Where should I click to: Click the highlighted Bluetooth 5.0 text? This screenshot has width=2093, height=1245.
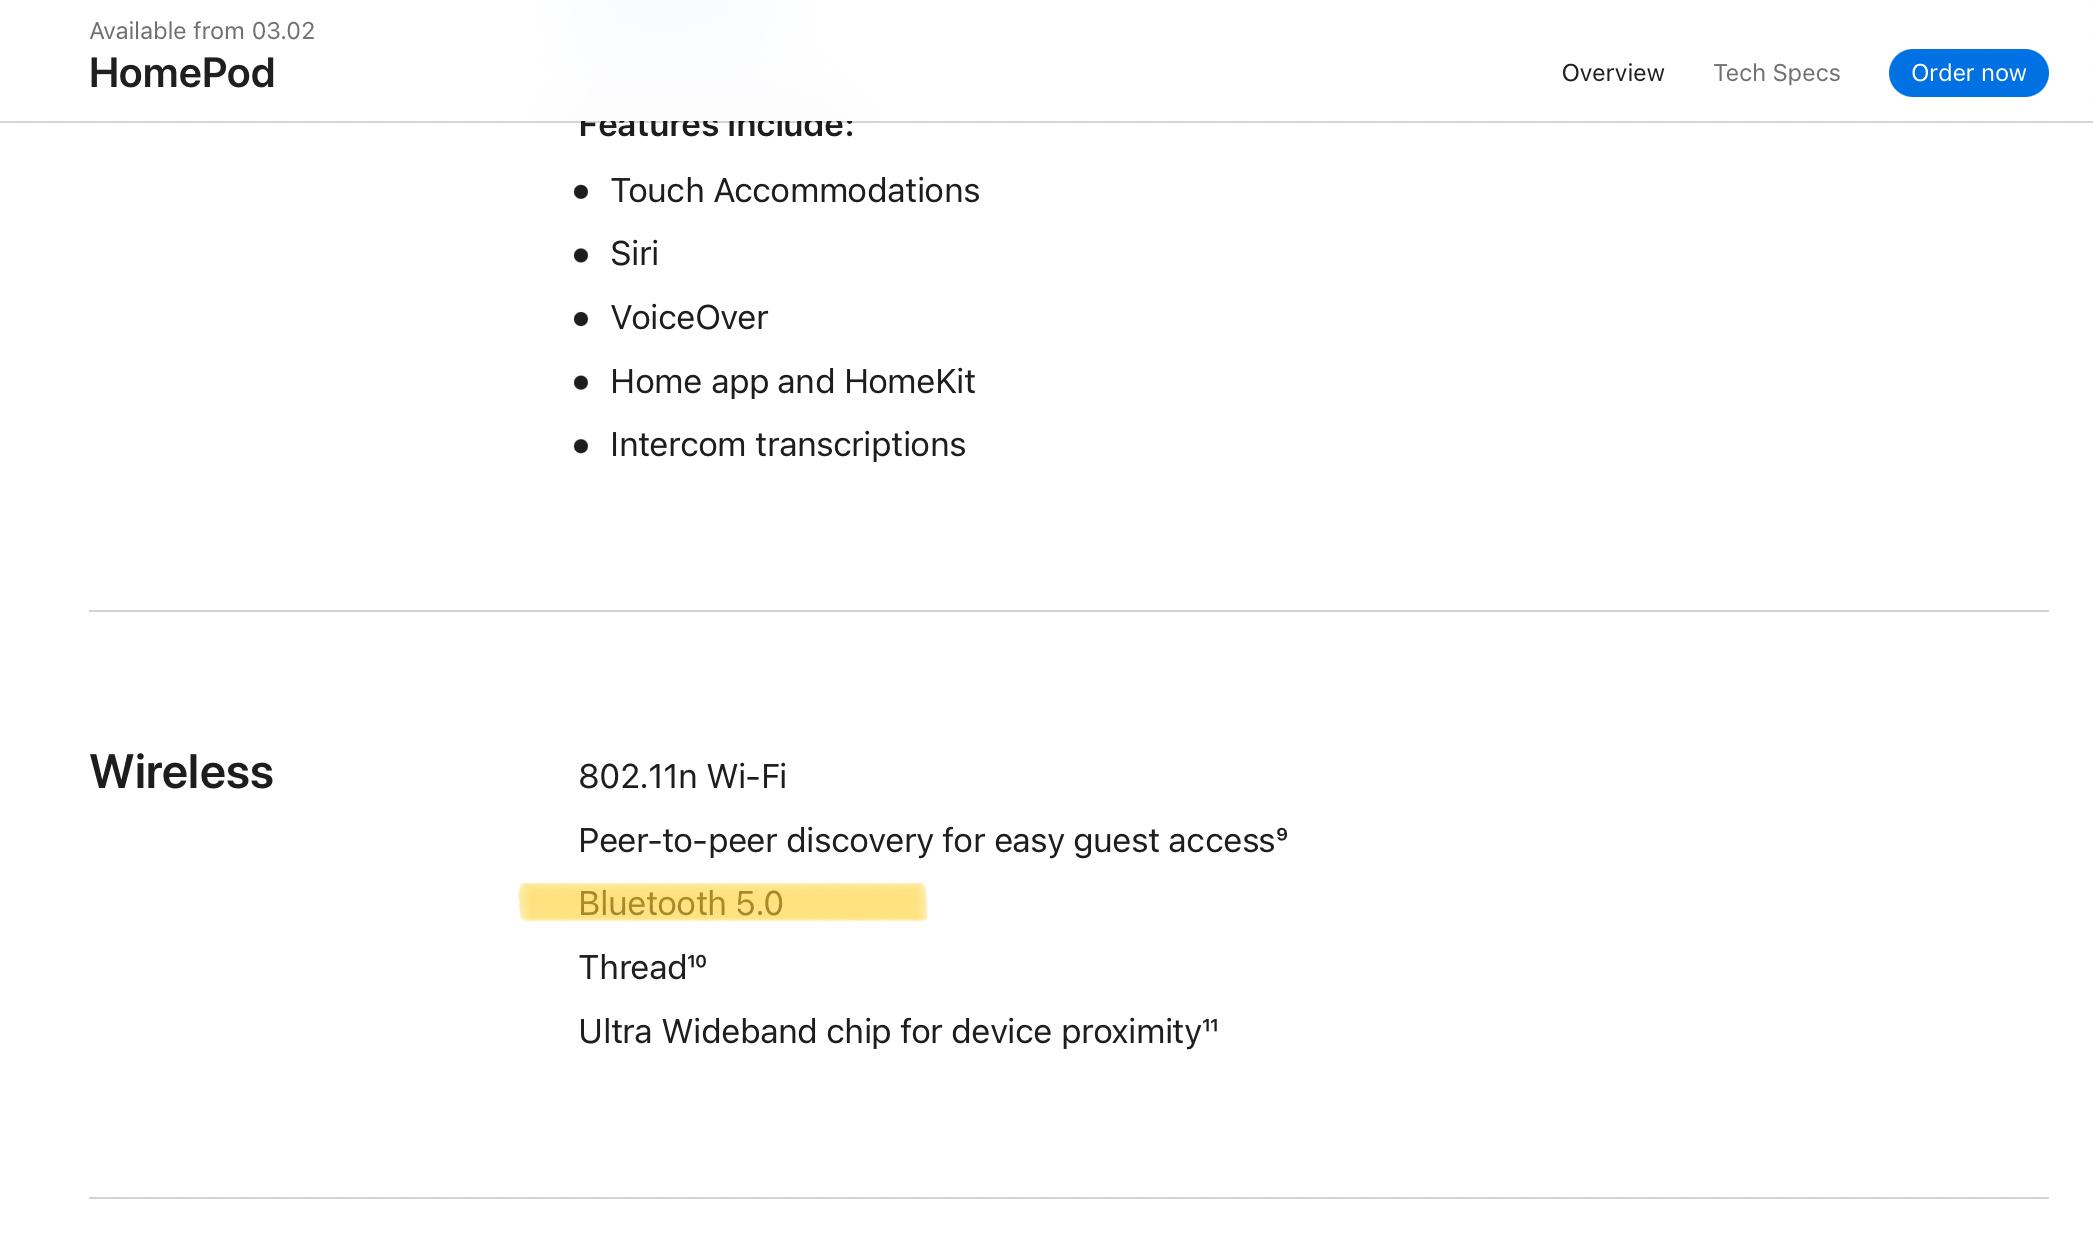point(680,903)
